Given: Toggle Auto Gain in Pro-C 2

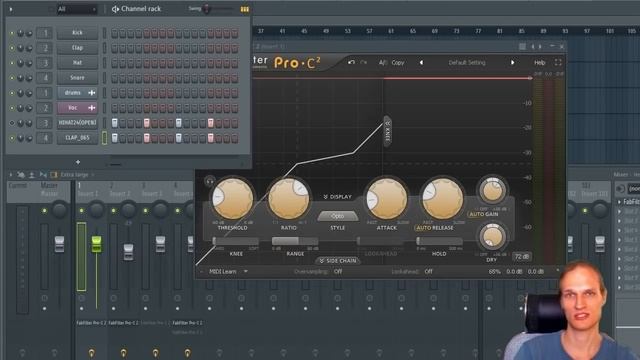Looking at the screenshot, I should coord(483,214).
